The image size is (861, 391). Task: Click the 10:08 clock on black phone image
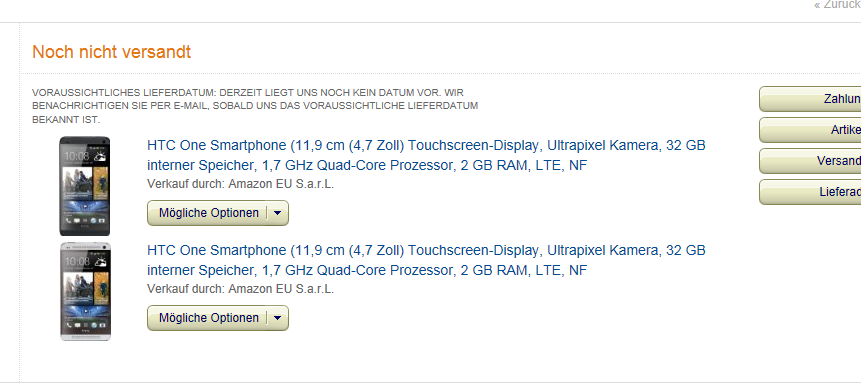pyautogui.click(x=77, y=157)
